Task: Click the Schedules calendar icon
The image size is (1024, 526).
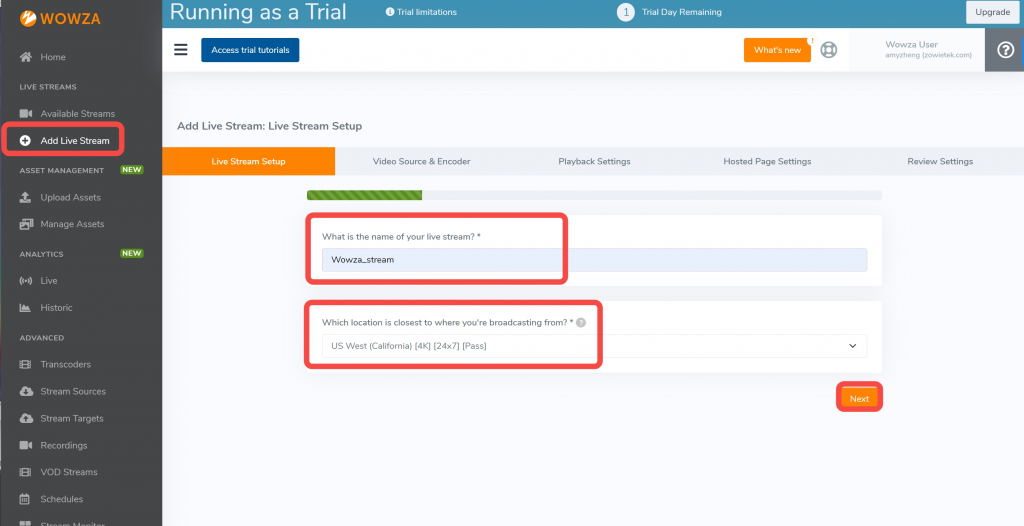Action: (25, 499)
